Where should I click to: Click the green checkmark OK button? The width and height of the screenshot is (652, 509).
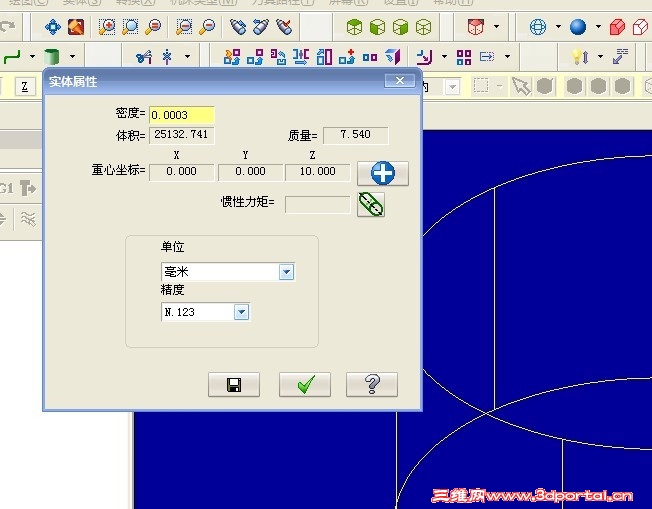pyautogui.click(x=305, y=385)
